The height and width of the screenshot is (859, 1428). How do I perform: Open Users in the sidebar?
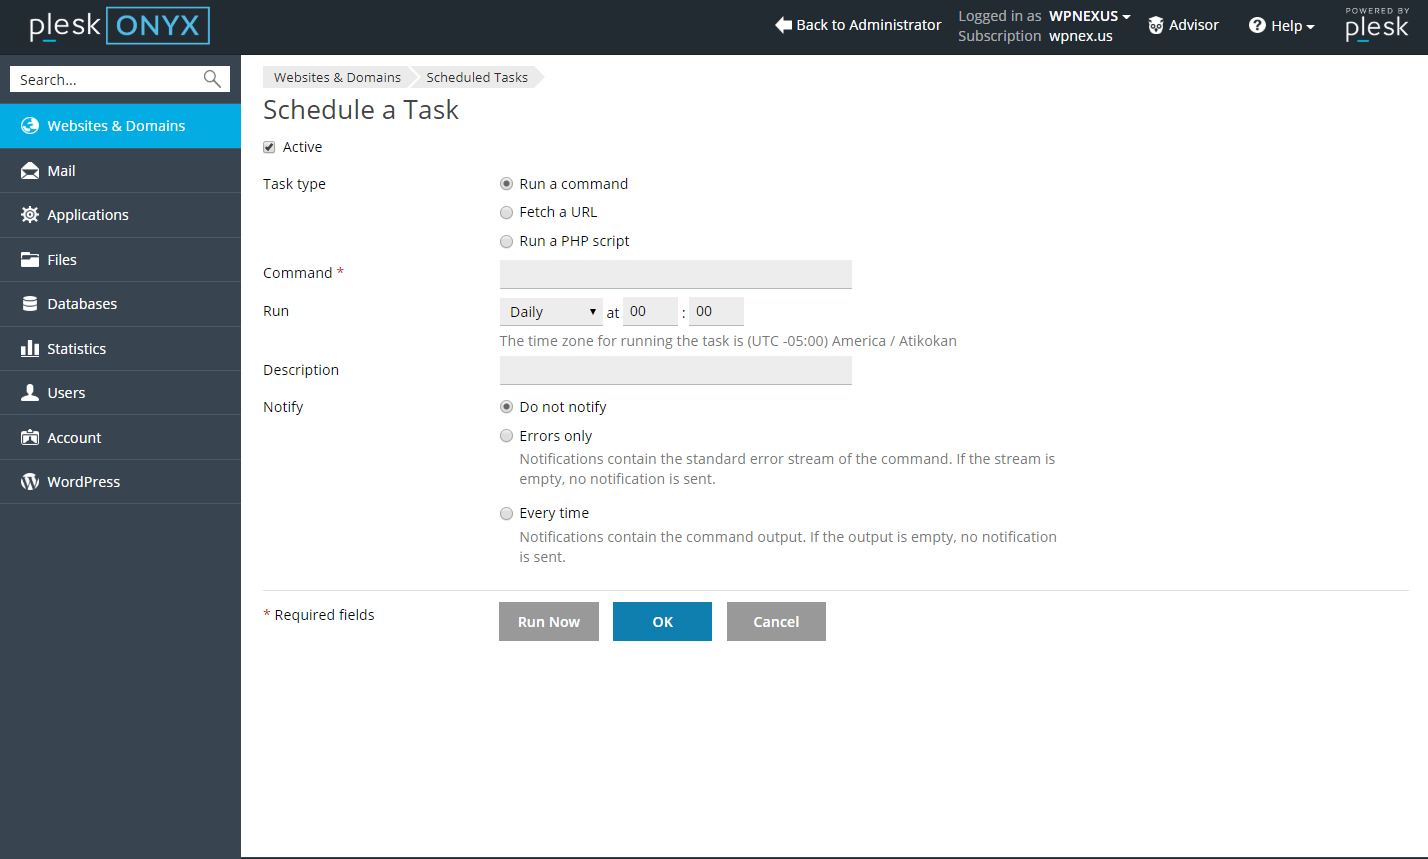120,393
